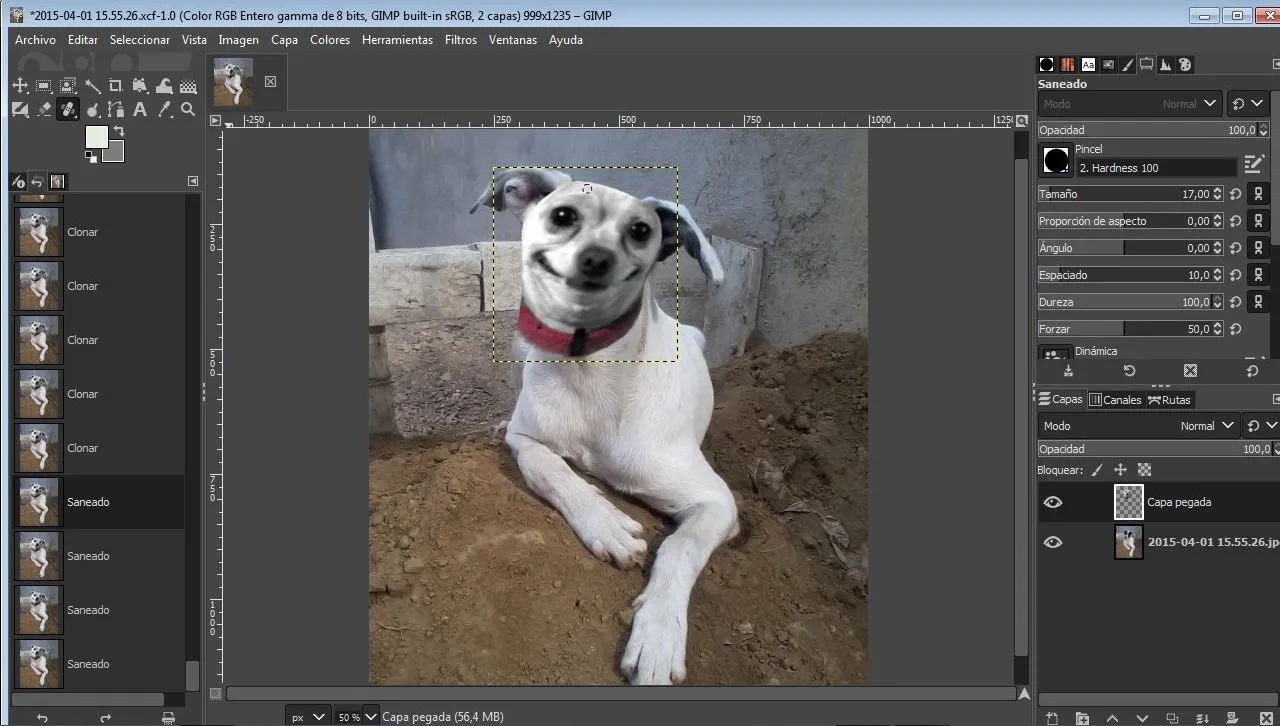
Task: Open the undo history panel menu
Action: 193,181
